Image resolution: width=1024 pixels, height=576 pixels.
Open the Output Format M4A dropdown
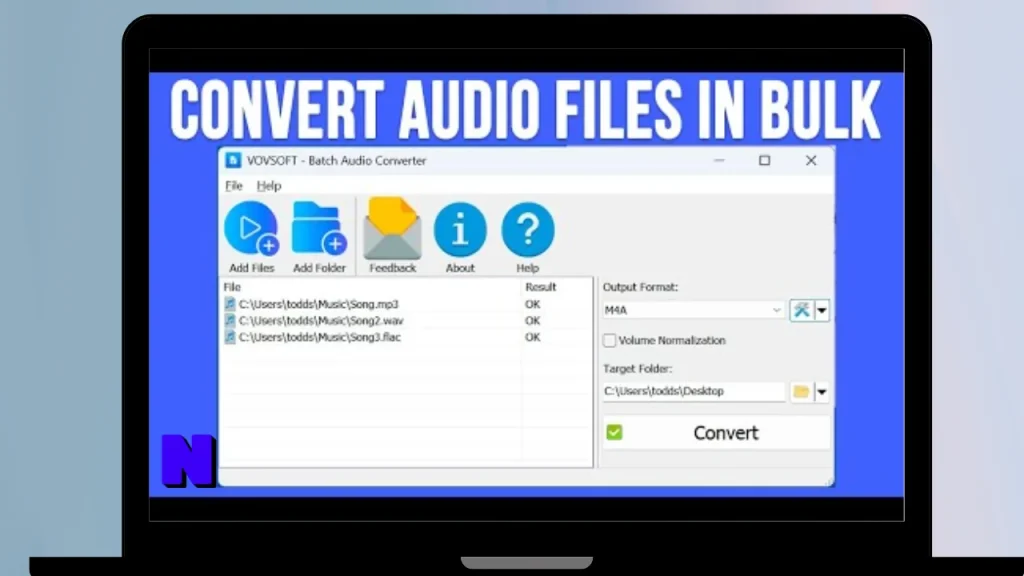coord(693,310)
